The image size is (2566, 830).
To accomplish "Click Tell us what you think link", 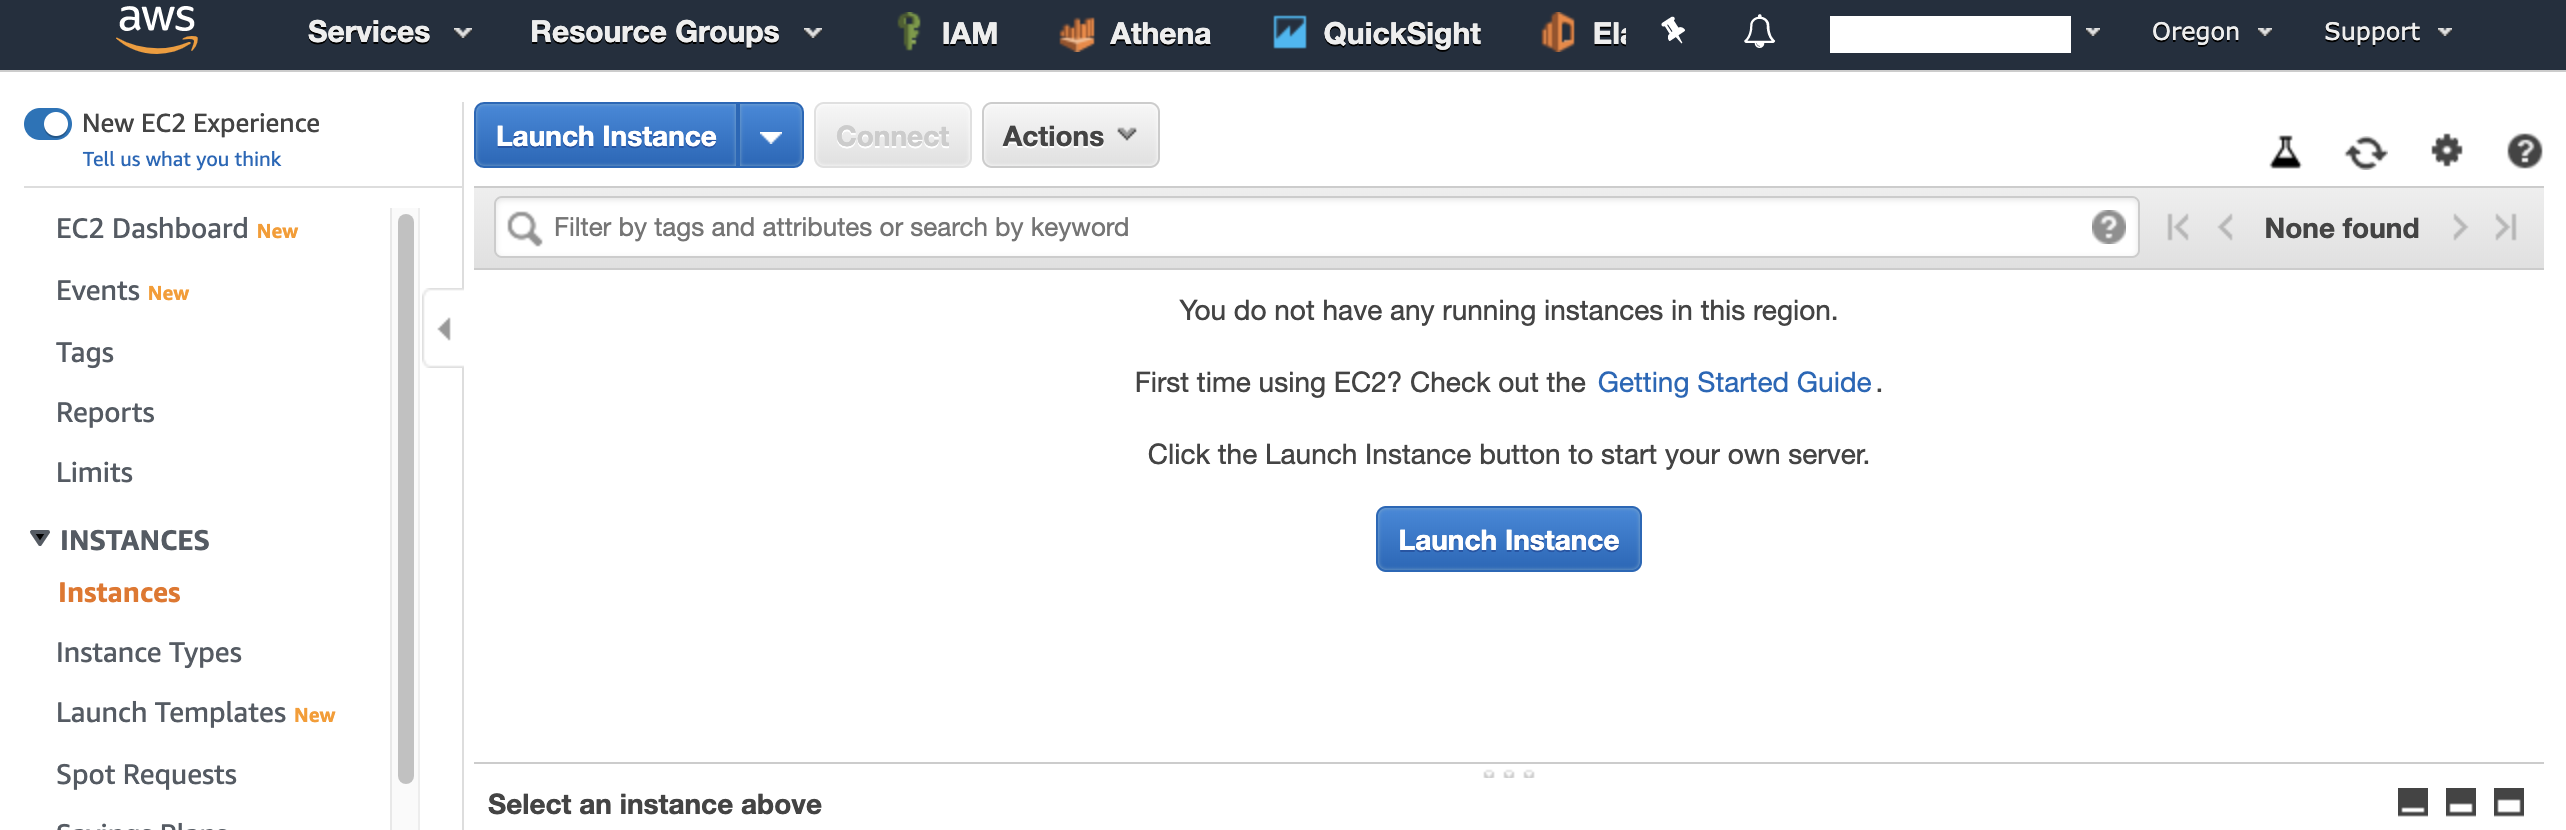I will pyautogui.click(x=181, y=160).
